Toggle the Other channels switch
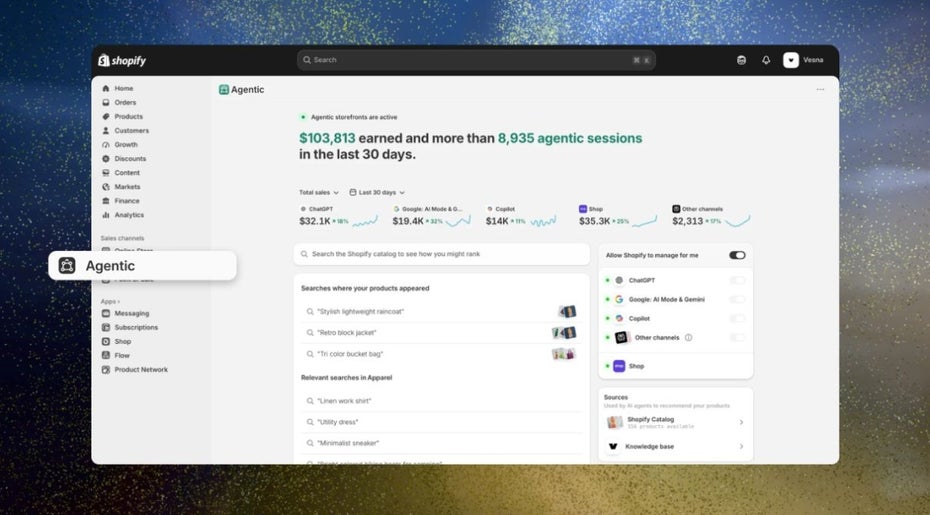Screen dimensions: 930x515 point(737,338)
